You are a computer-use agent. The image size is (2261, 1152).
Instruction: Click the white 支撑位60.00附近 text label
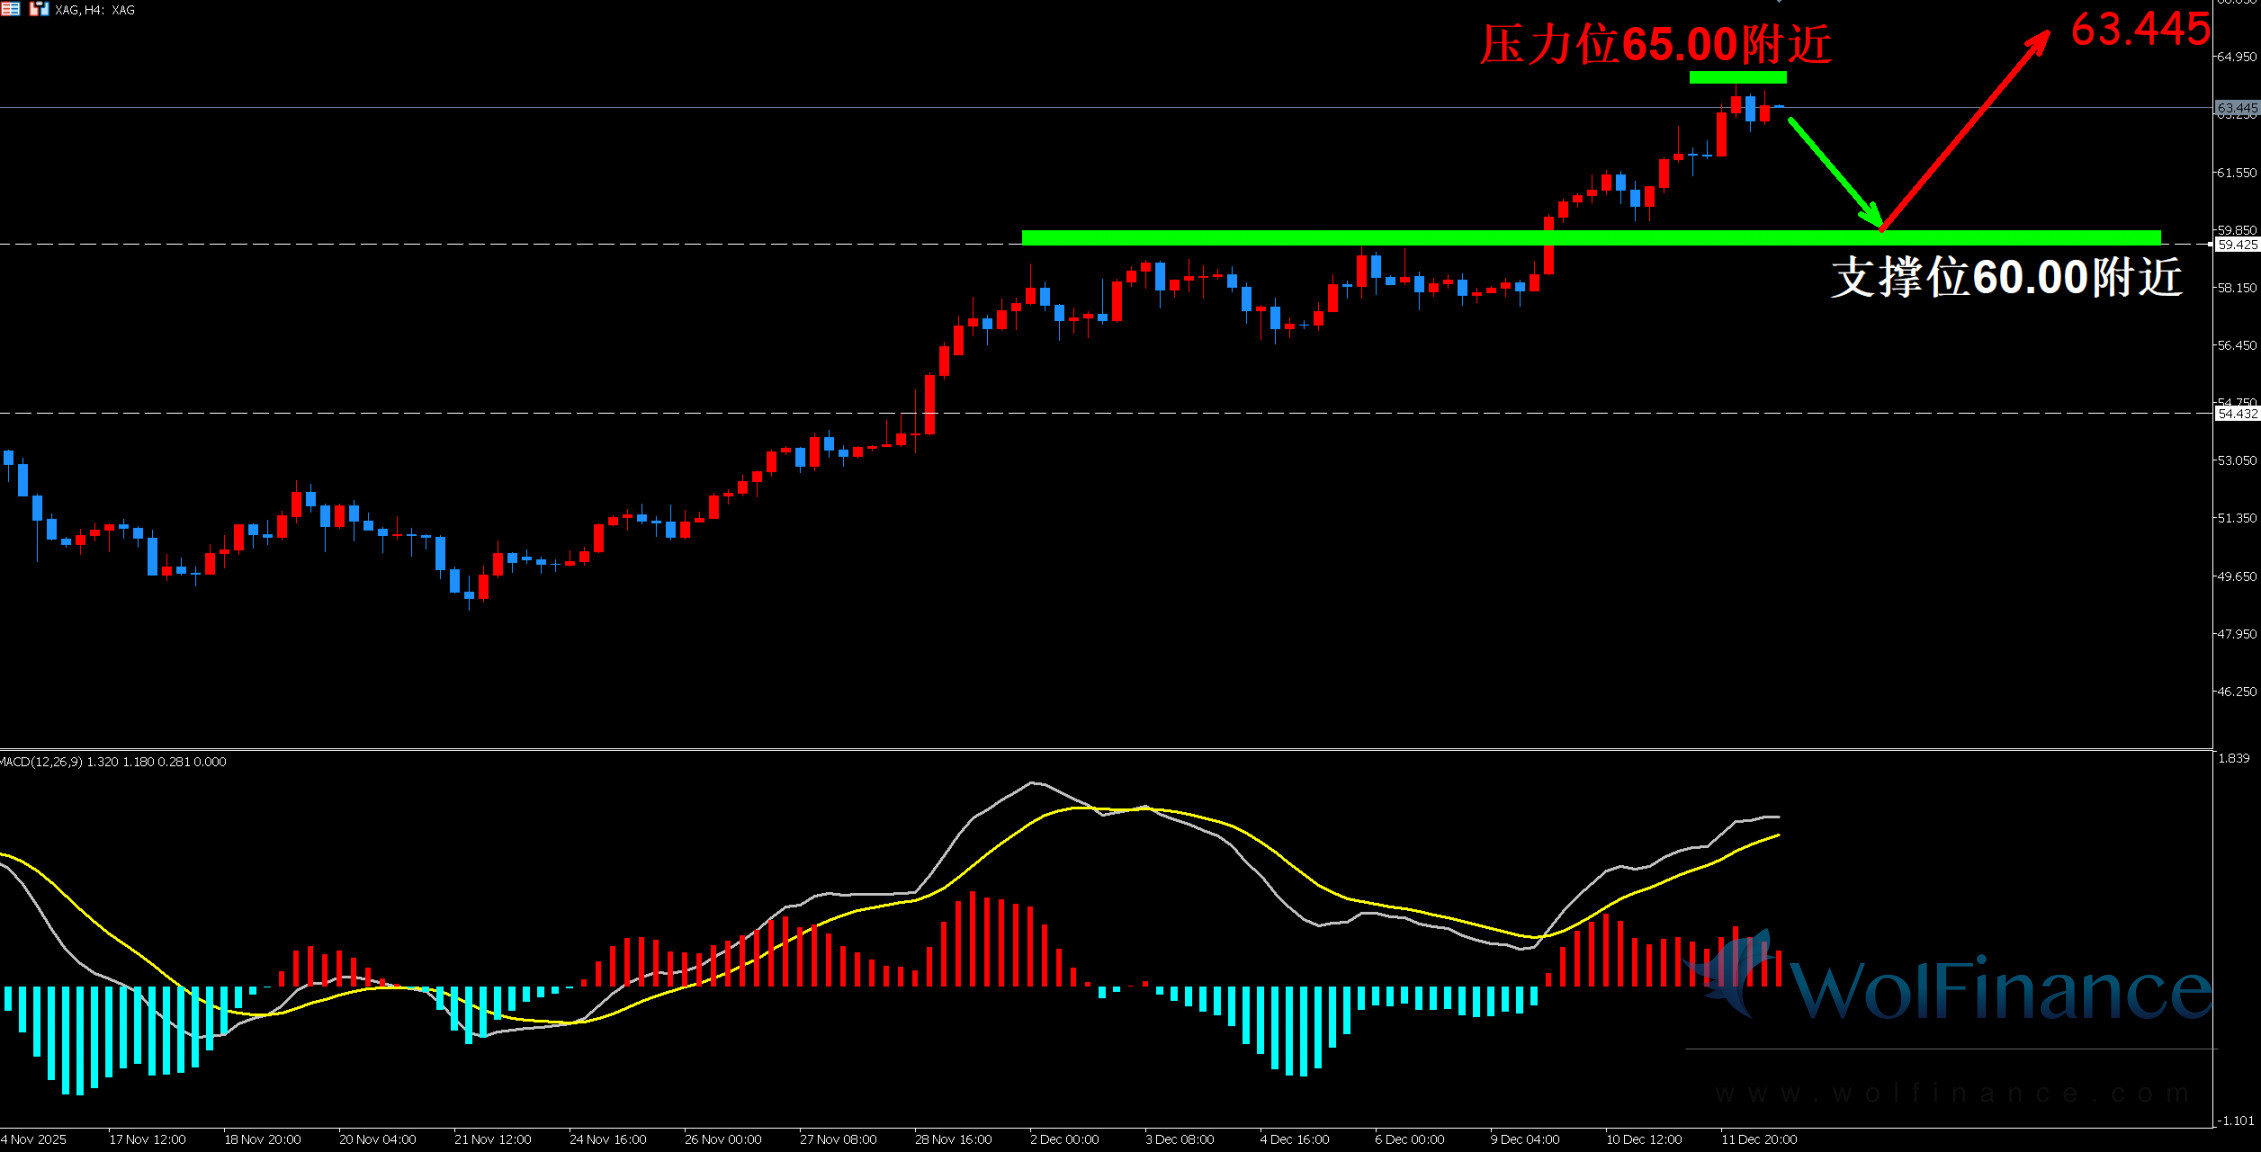2005,278
